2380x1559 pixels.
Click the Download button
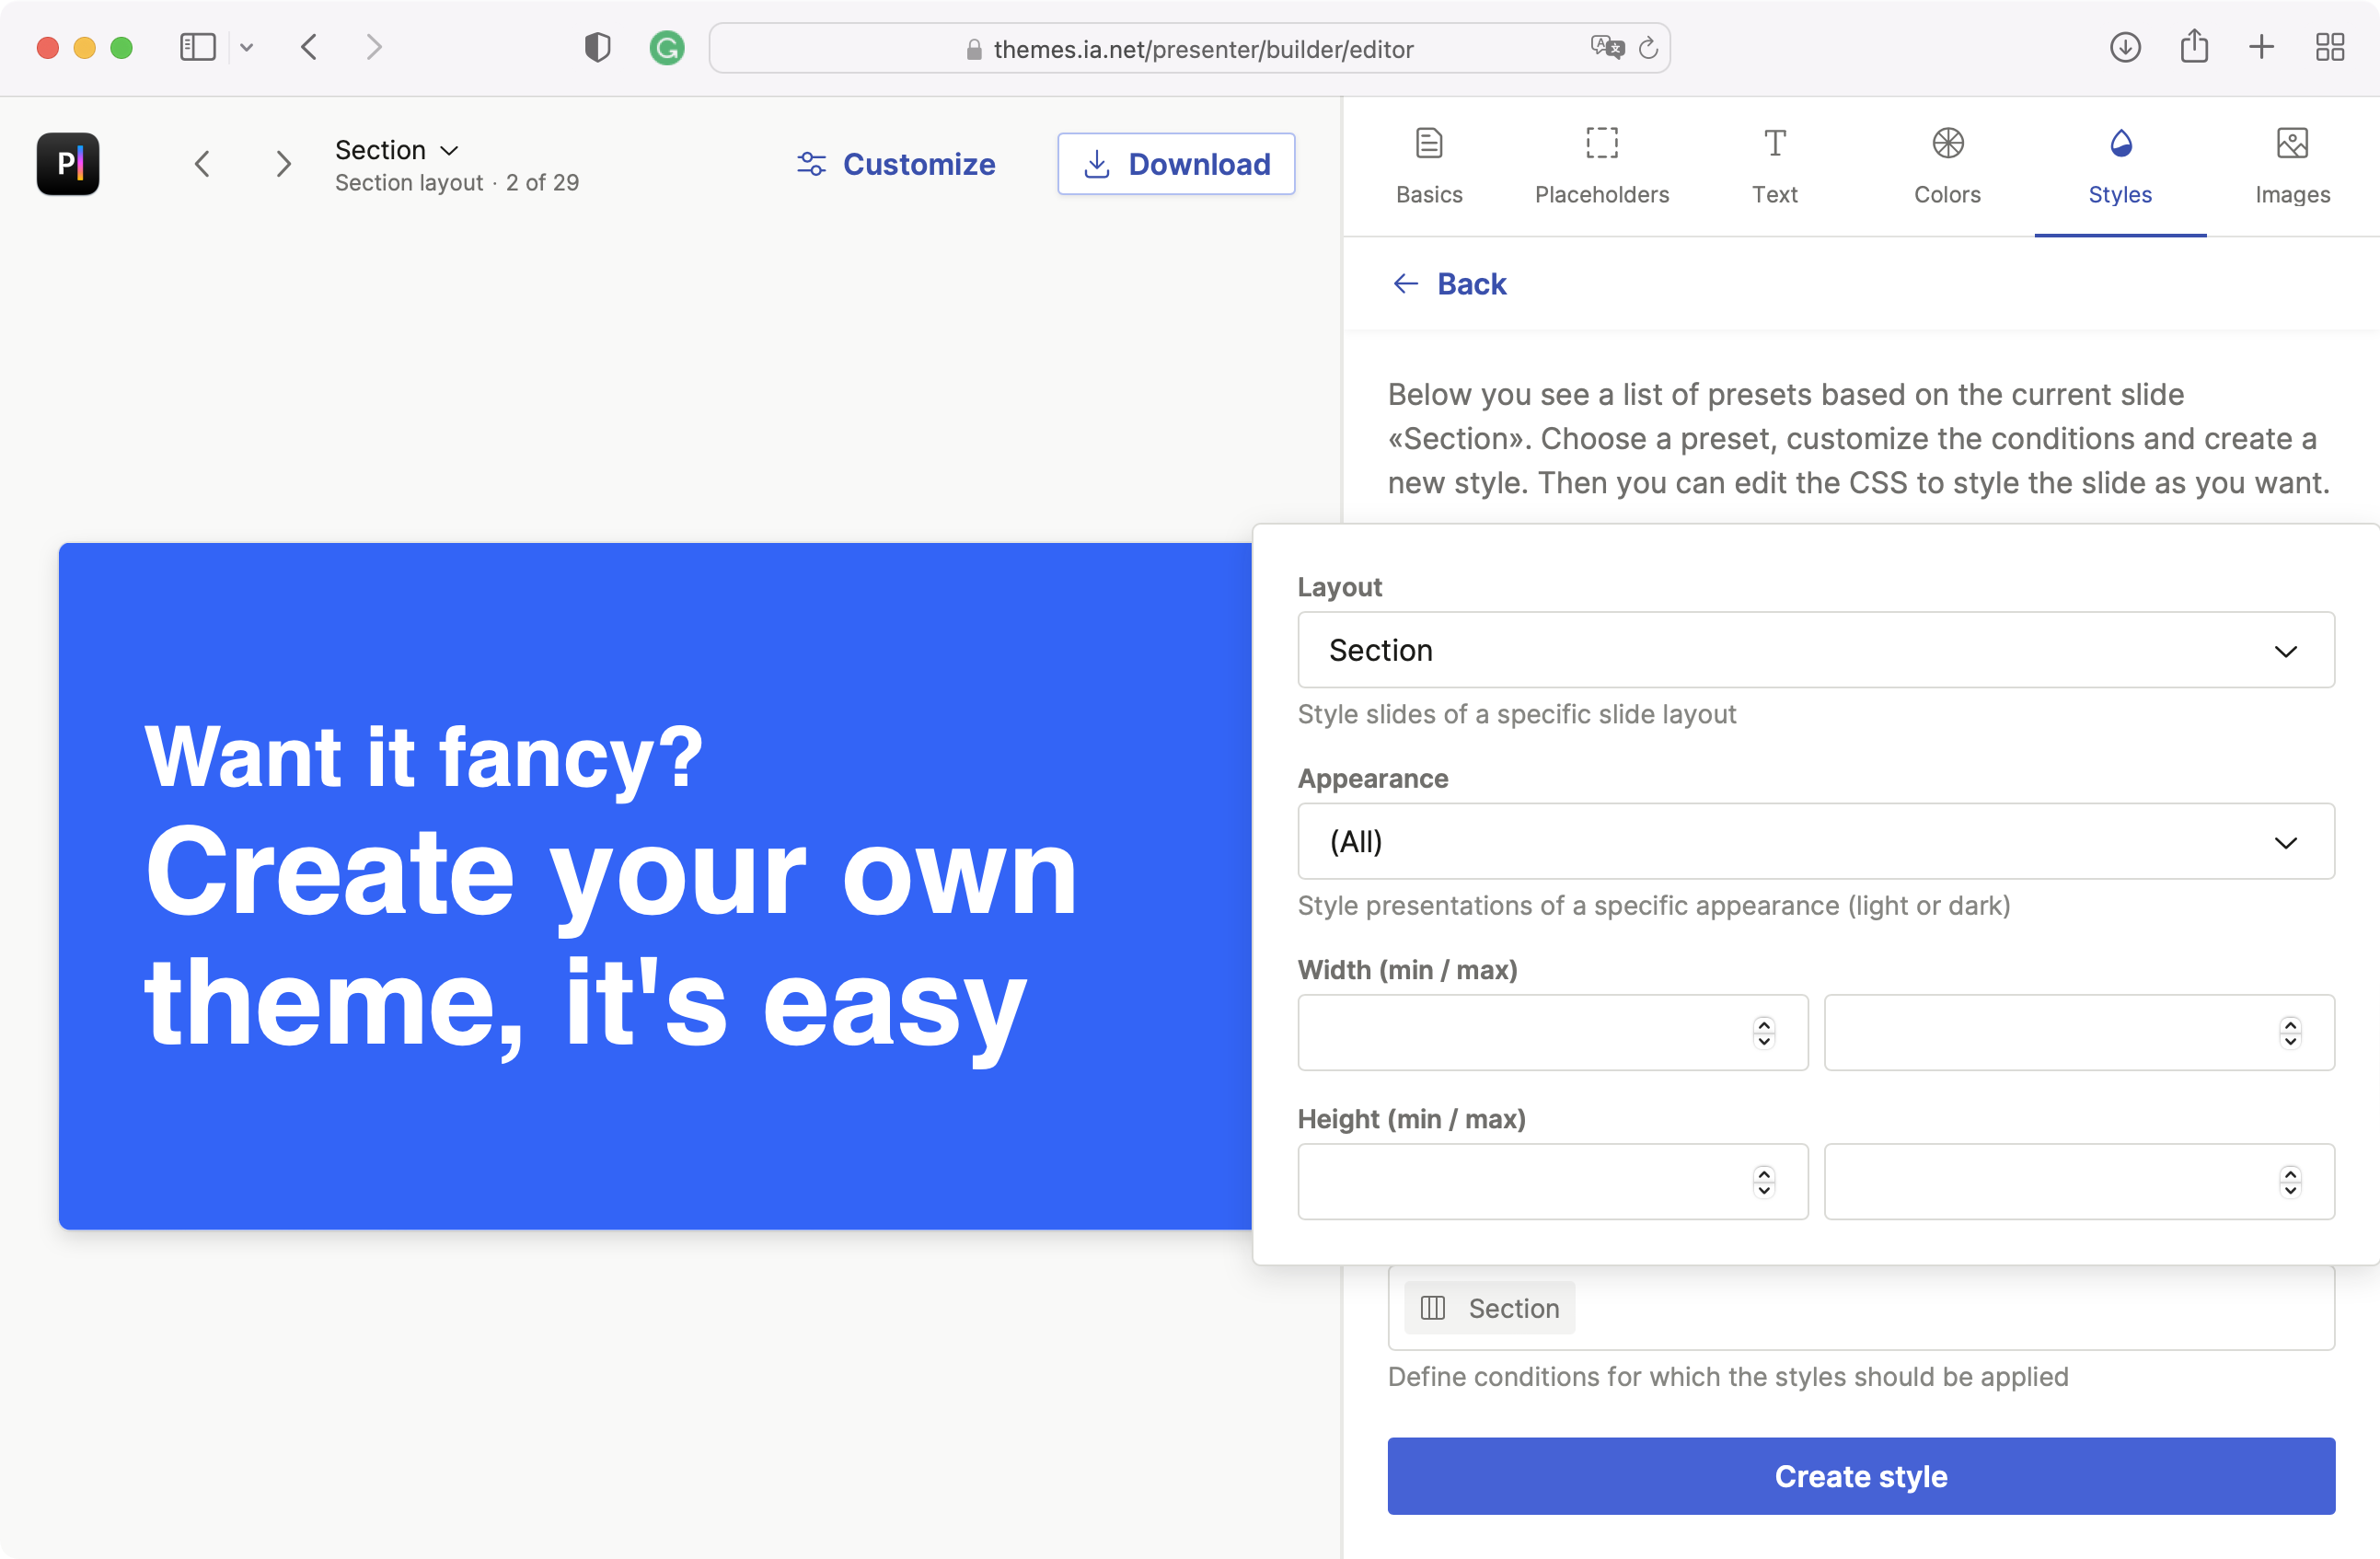[x=1176, y=163]
